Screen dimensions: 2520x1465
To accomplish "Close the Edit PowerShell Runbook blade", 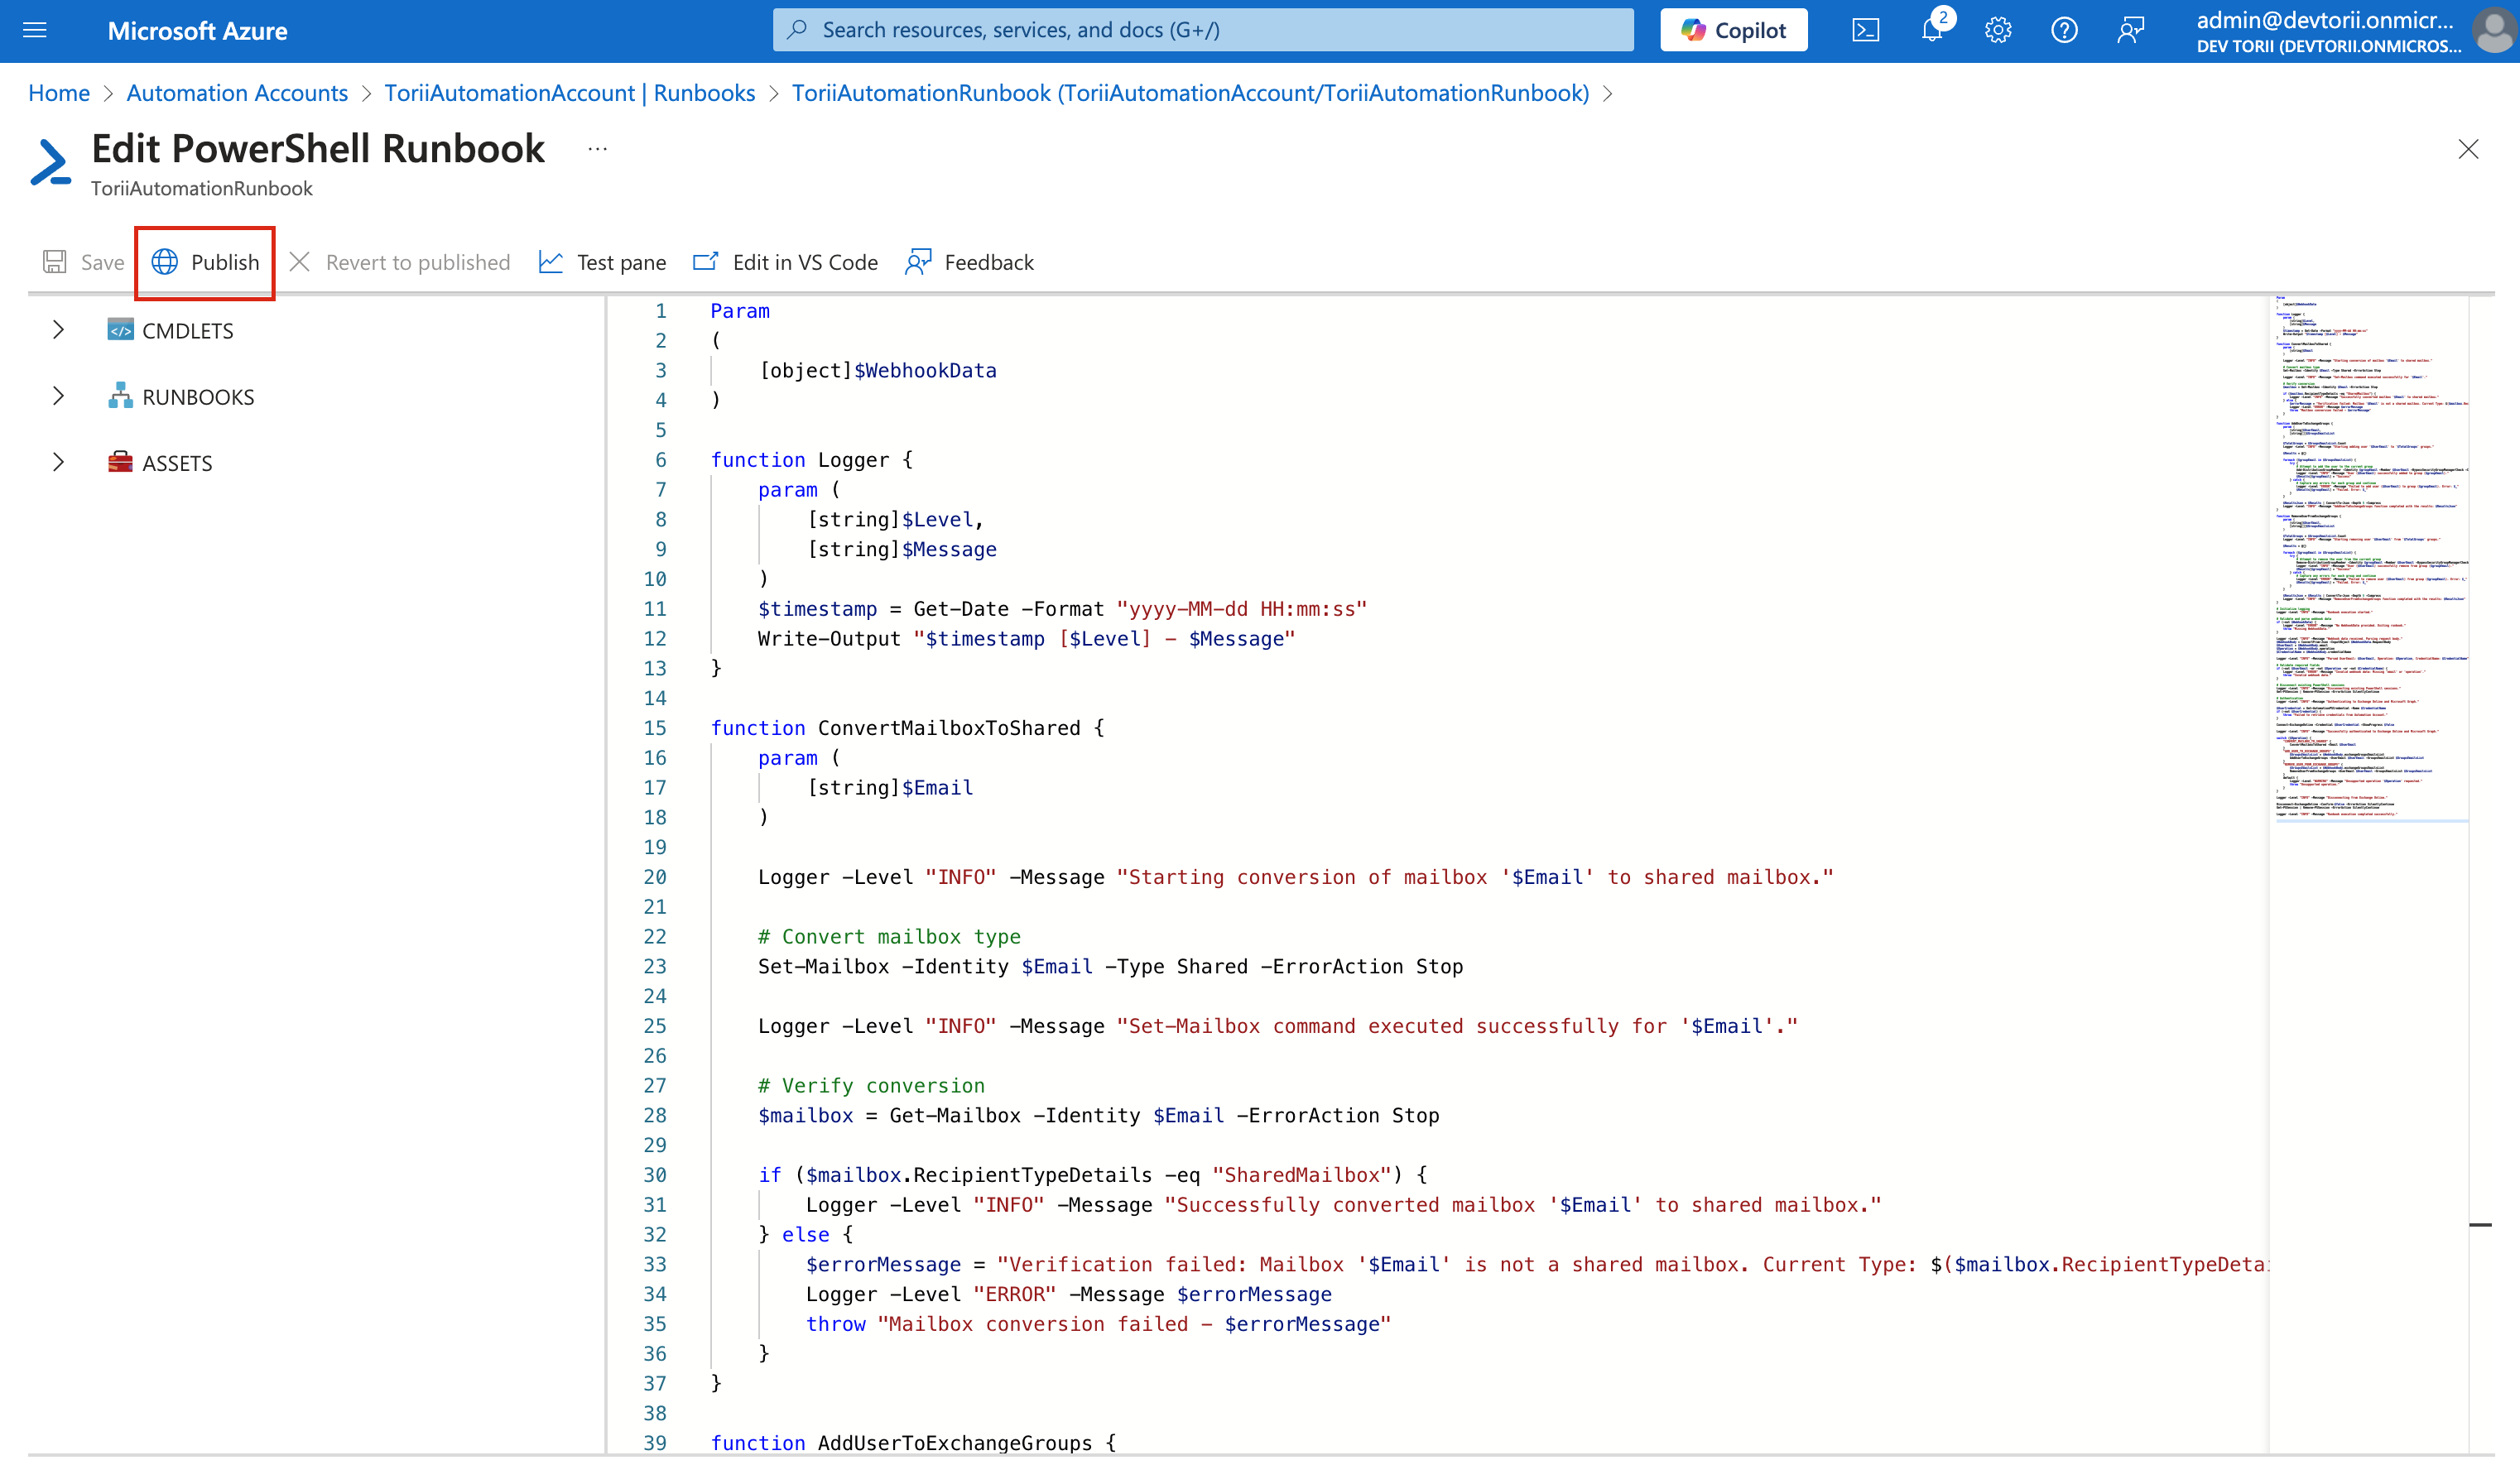I will (x=2468, y=149).
